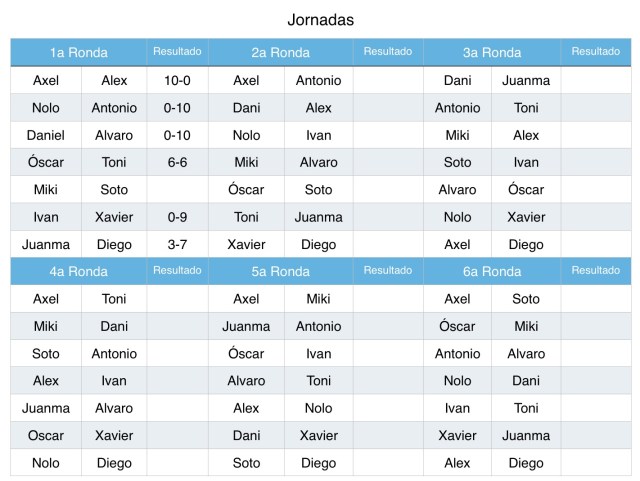640x481 pixels.
Task: Click the 0-10 result for Nolo vs Antonio
Action: [x=177, y=108]
